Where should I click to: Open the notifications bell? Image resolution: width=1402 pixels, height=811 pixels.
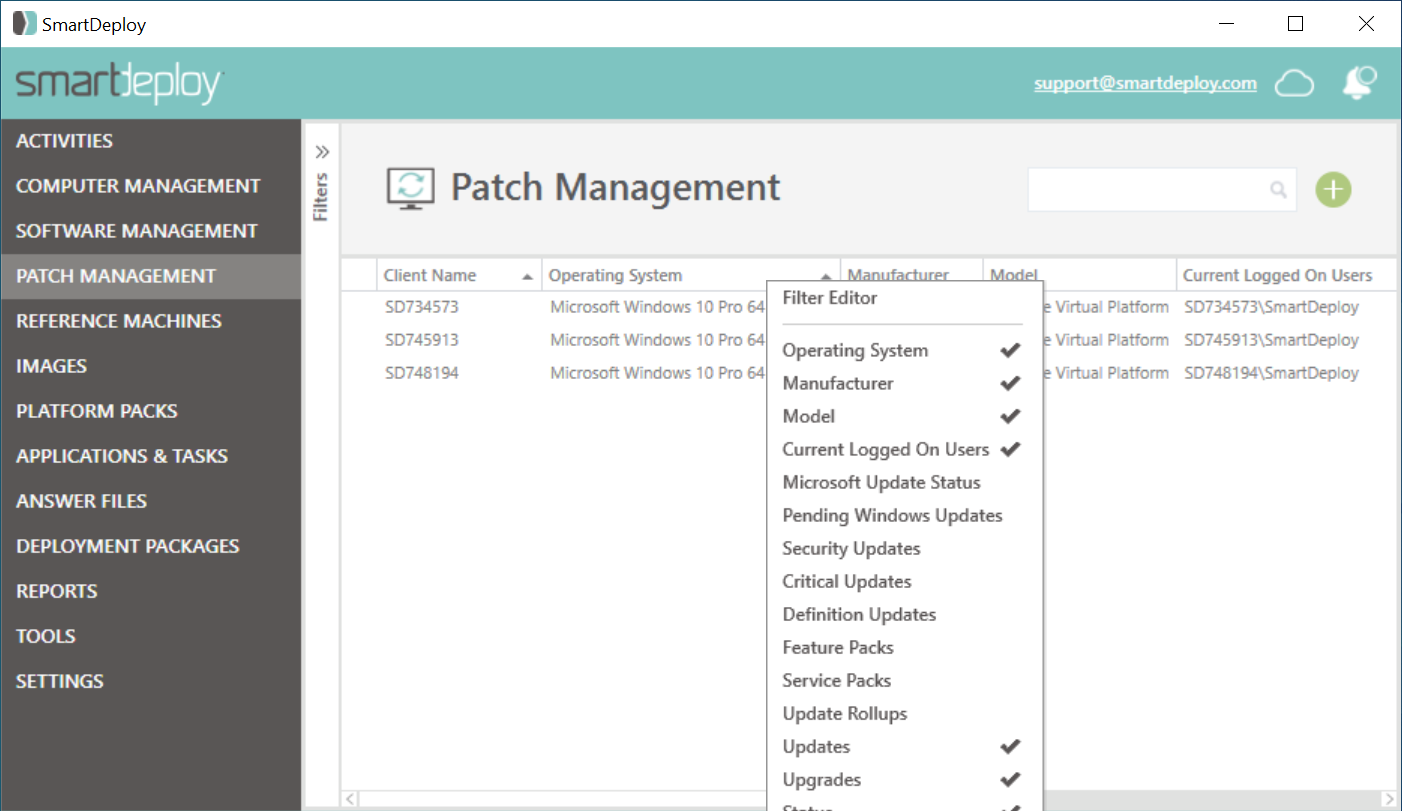tap(1359, 83)
